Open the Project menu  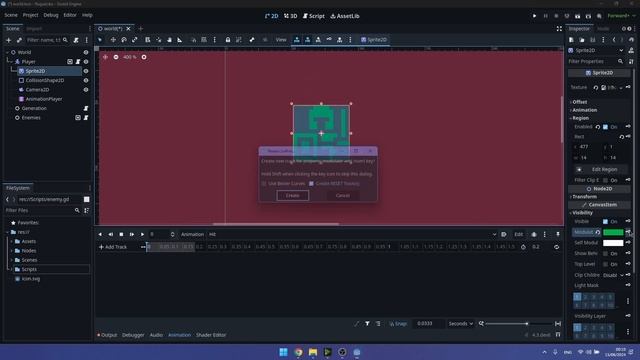point(30,15)
